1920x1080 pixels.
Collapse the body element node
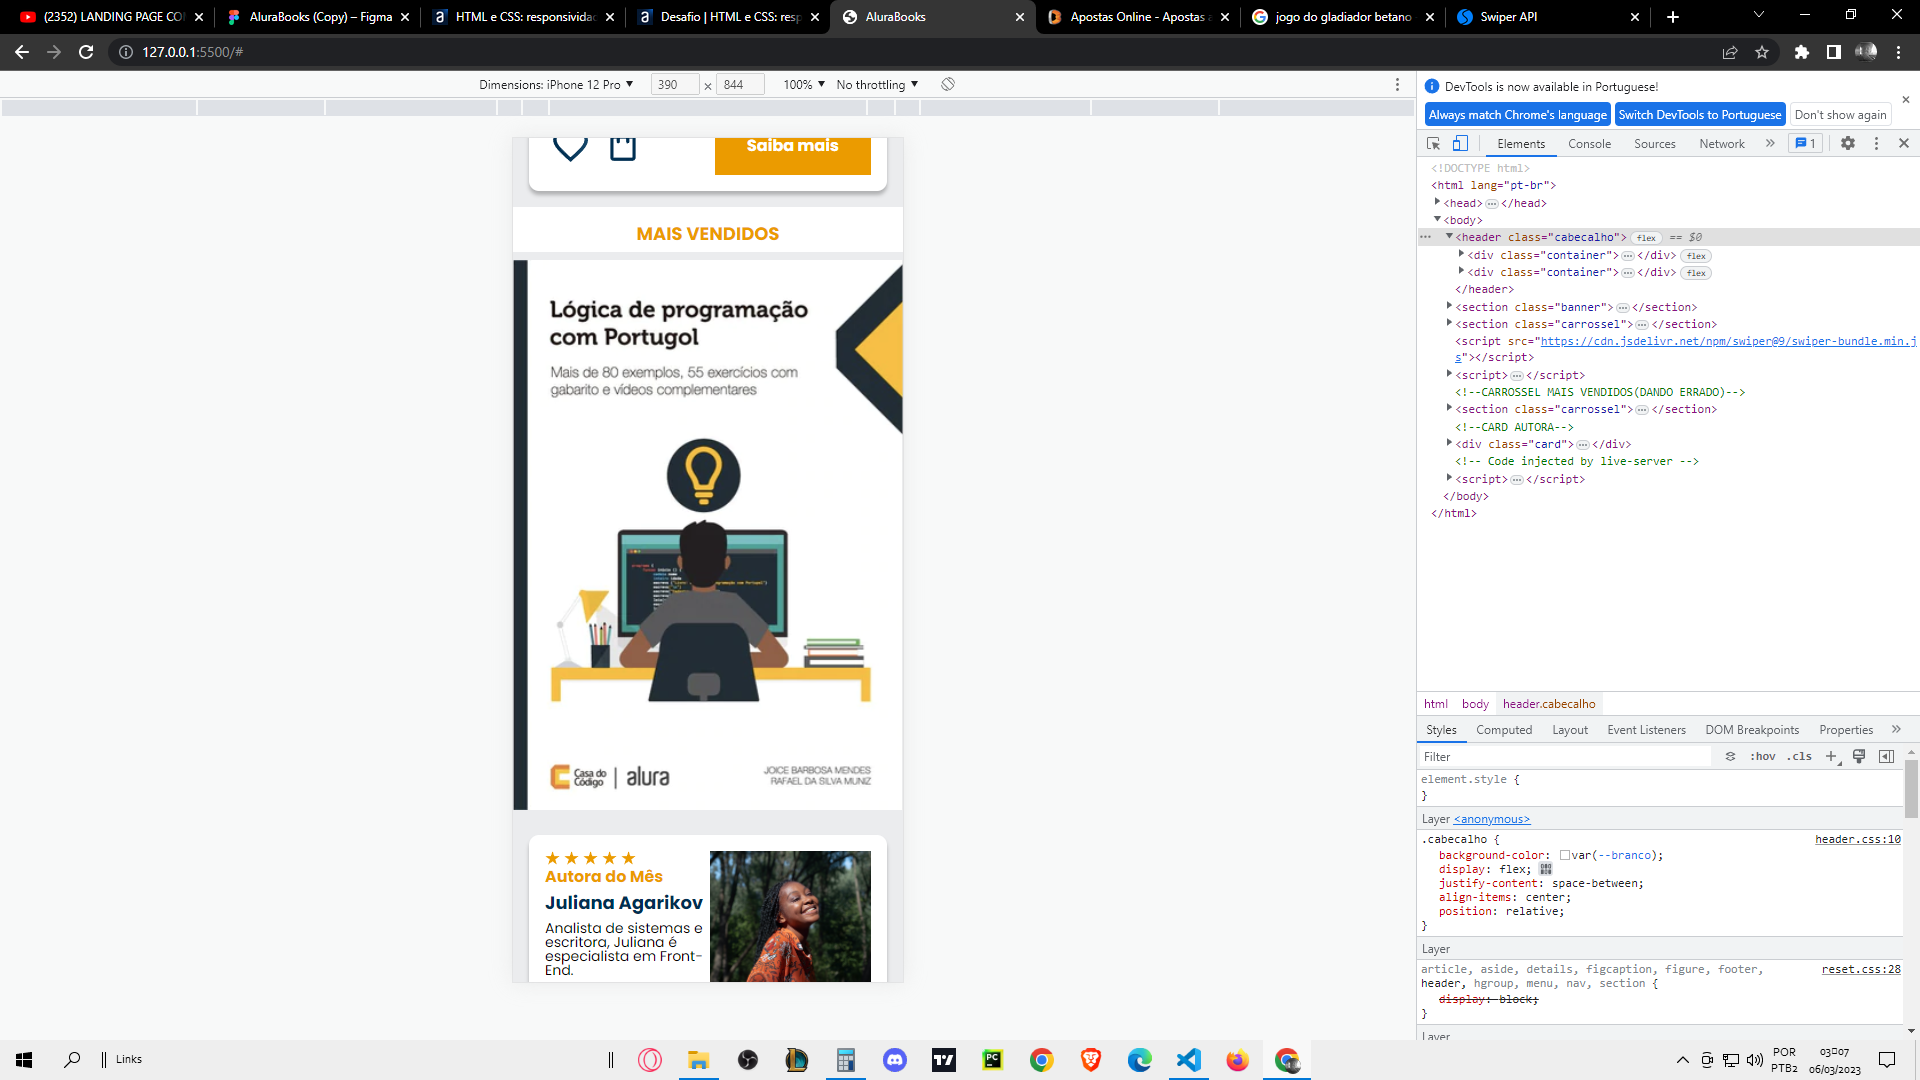tap(1438, 219)
